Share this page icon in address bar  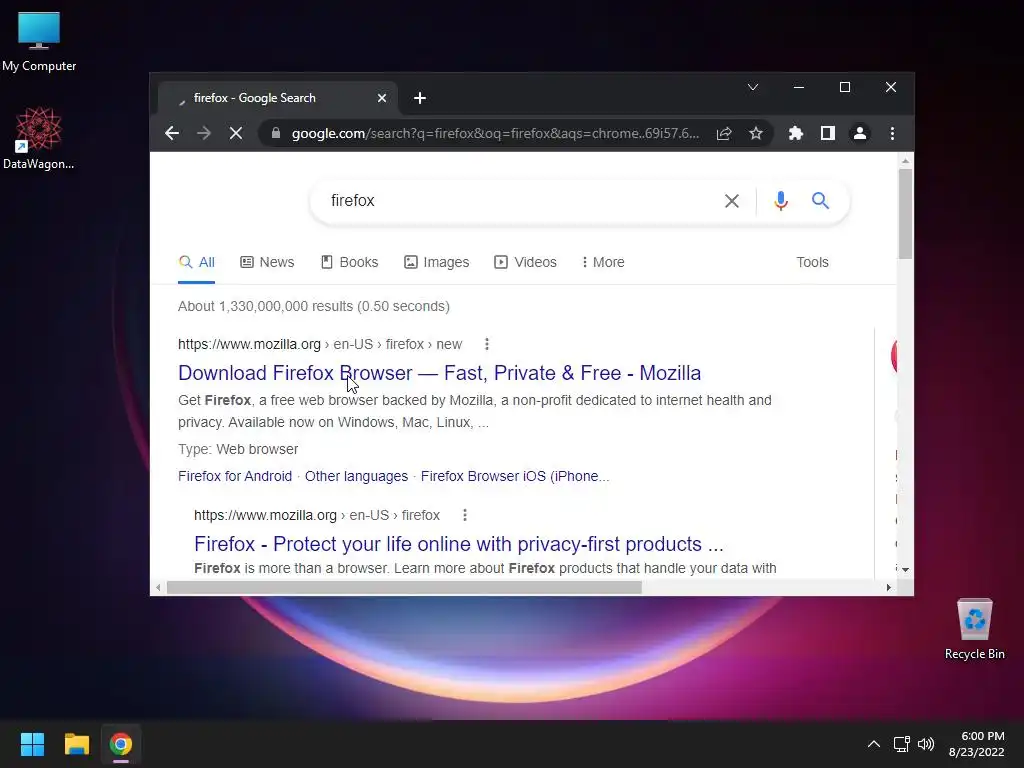click(724, 133)
